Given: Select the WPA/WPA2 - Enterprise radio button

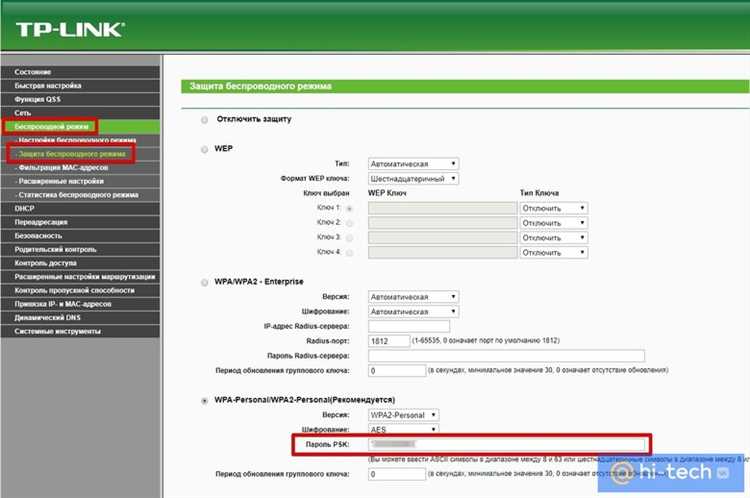Looking at the screenshot, I should pyautogui.click(x=204, y=282).
